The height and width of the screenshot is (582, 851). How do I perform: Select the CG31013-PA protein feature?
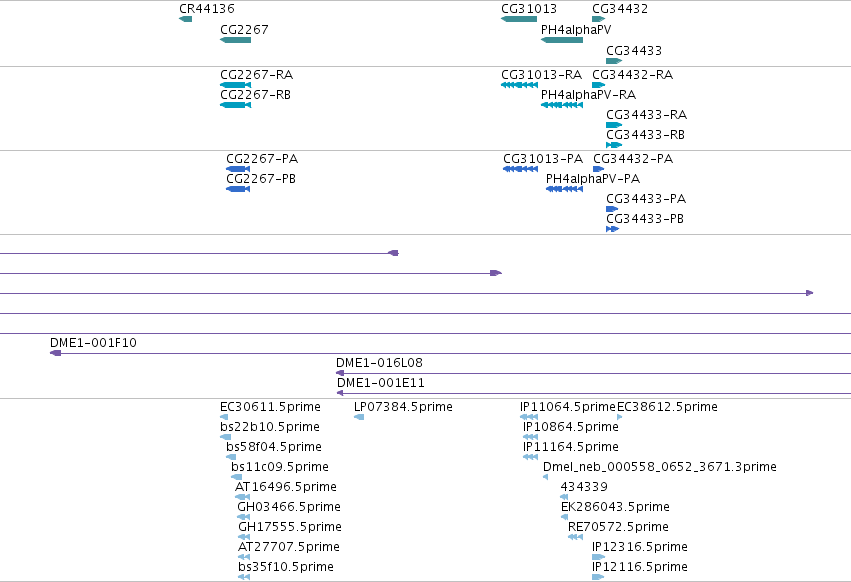click(x=520, y=169)
